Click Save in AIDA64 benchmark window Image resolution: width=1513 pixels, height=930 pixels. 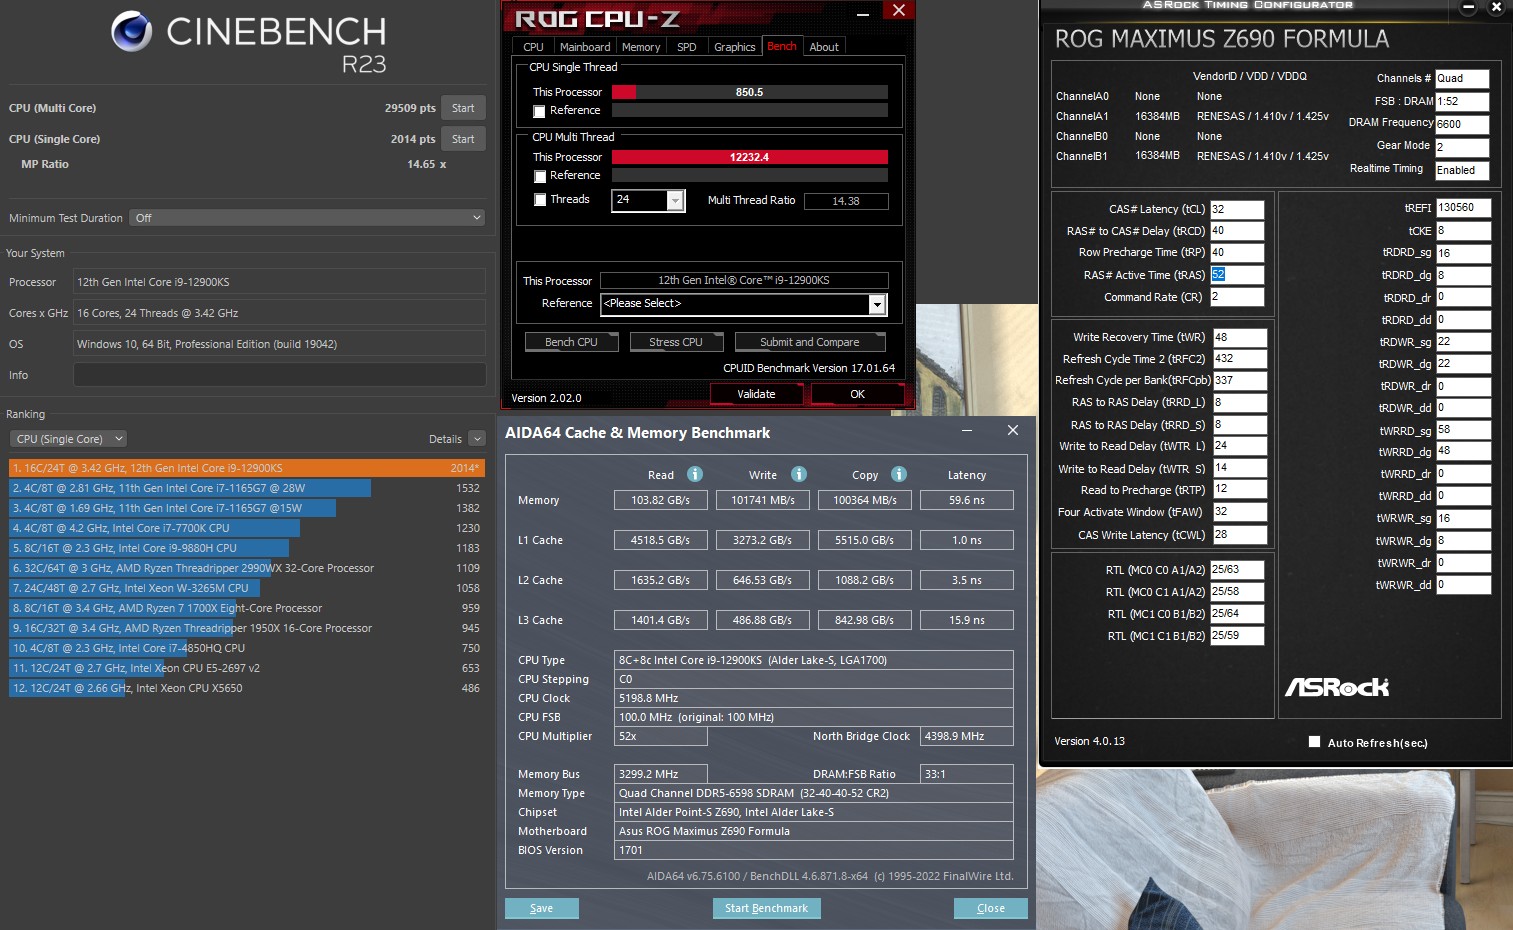point(542,908)
